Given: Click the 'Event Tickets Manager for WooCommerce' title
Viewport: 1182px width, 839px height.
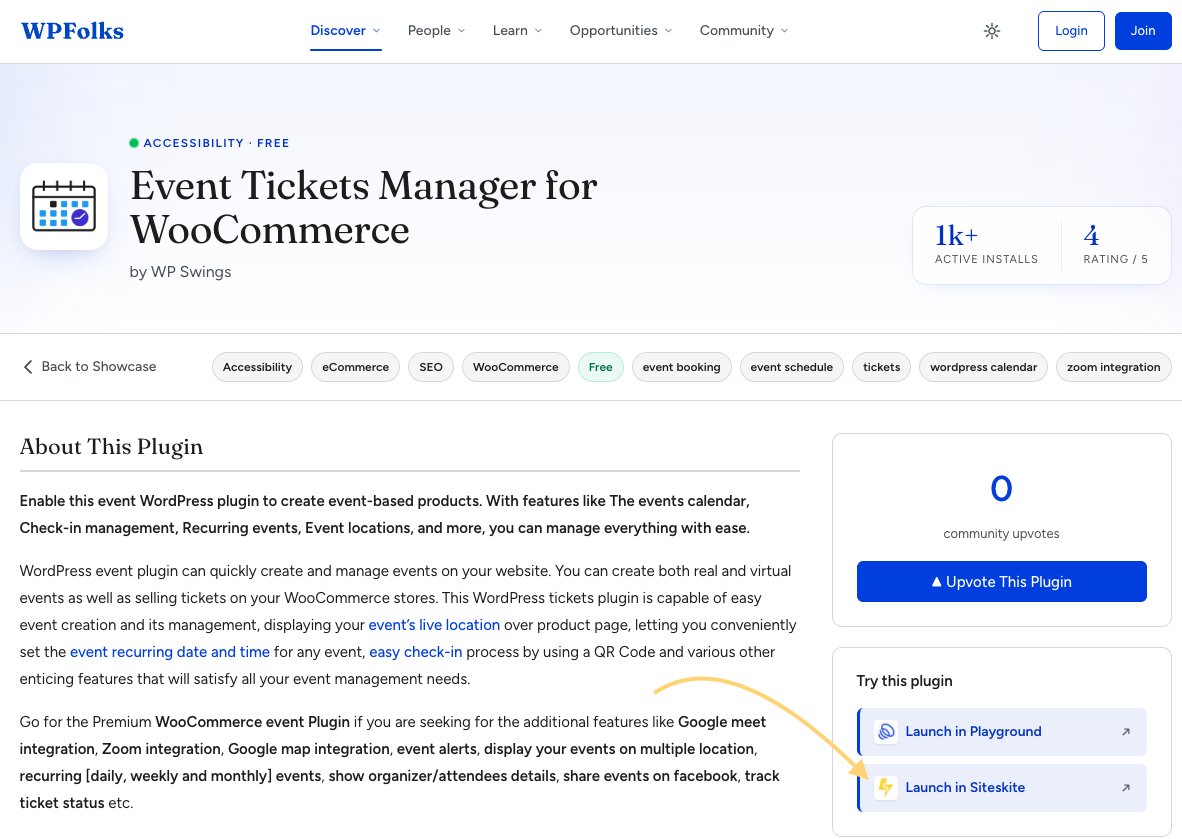Looking at the screenshot, I should (364, 207).
